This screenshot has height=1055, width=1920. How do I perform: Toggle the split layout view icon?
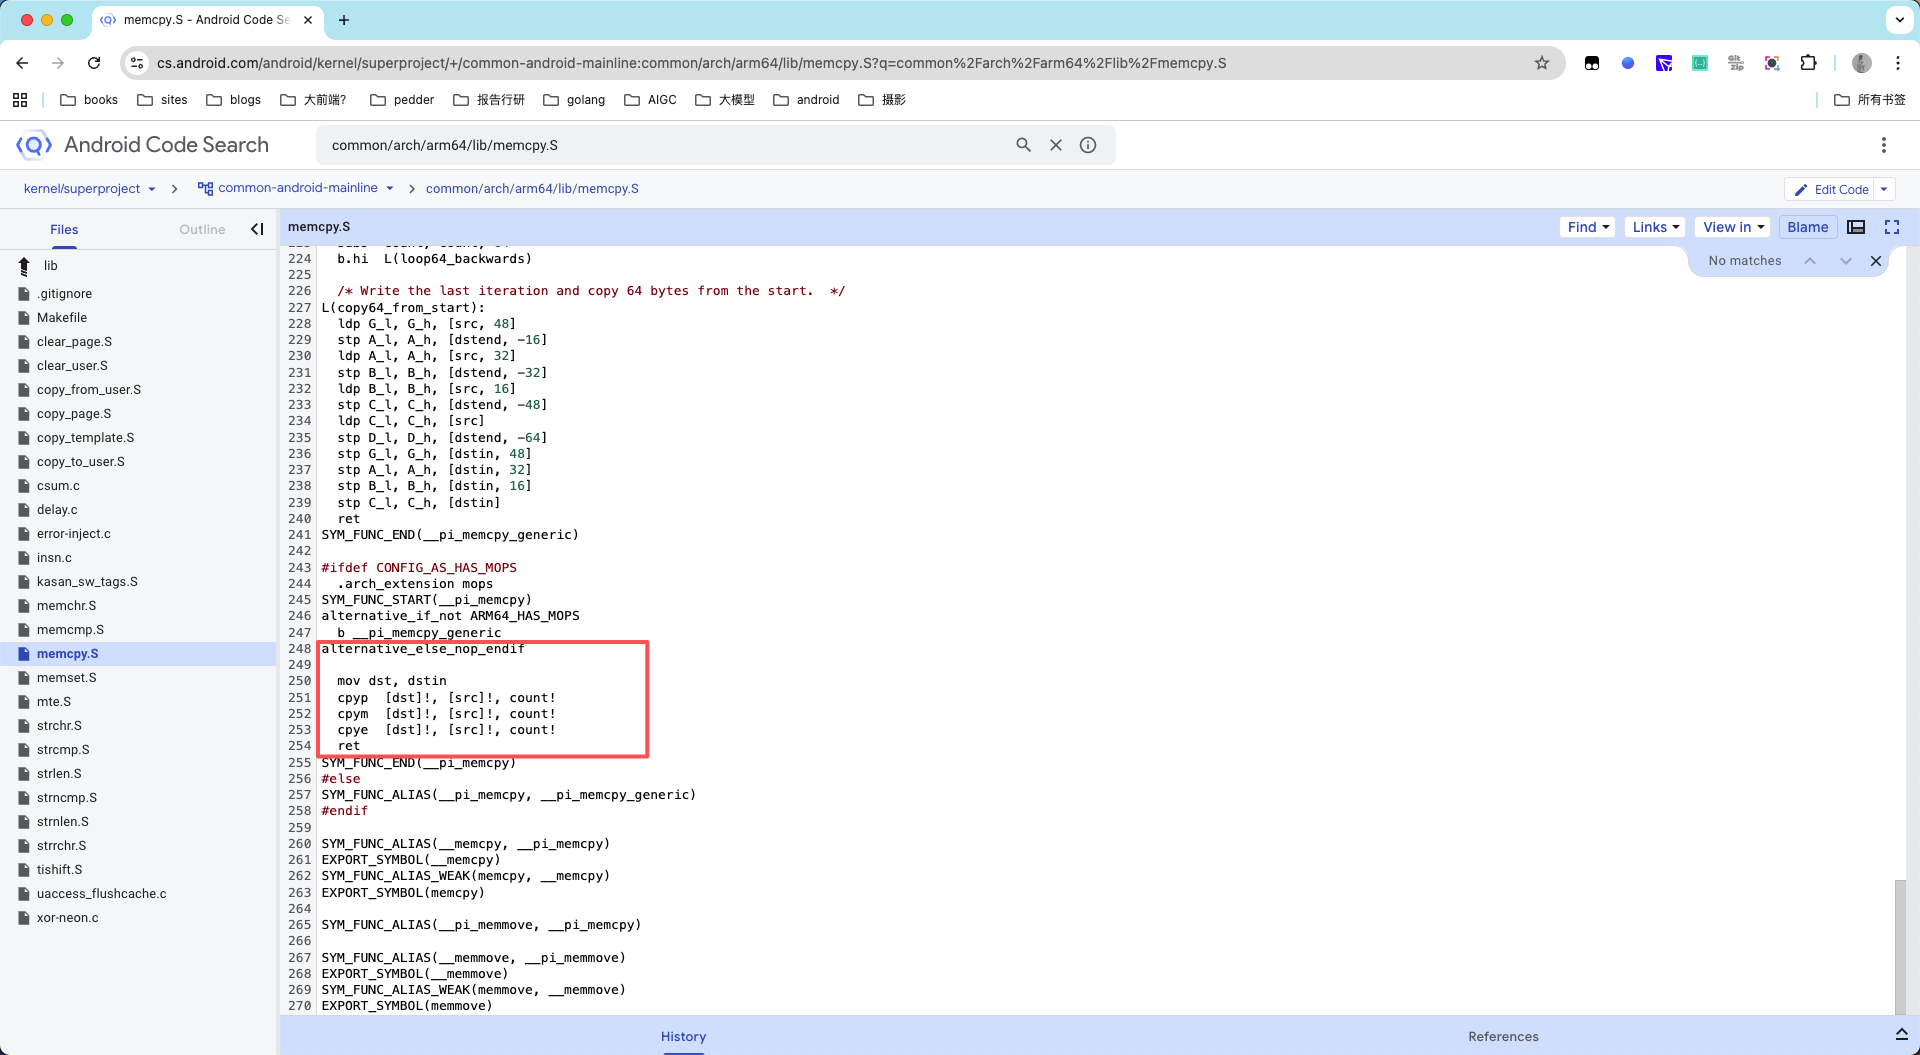point(1856,227)
